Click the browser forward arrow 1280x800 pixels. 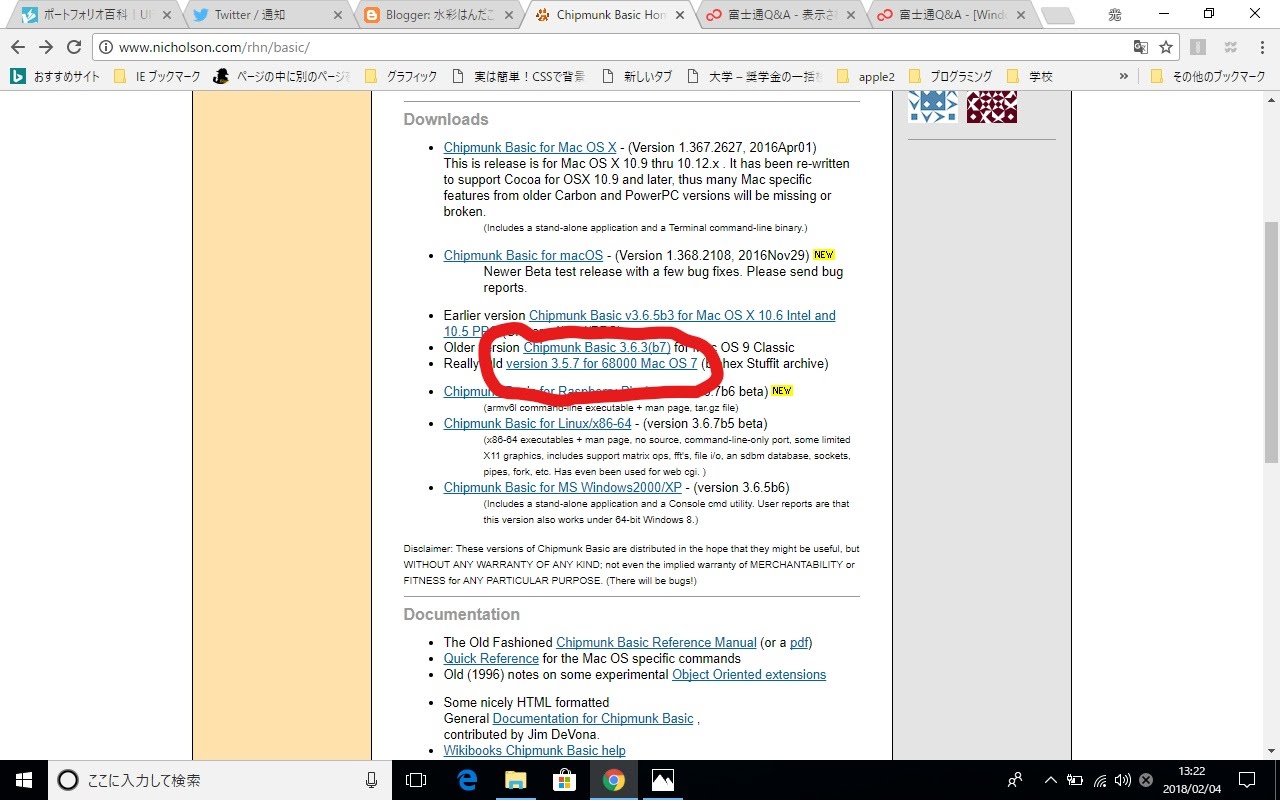coord(46,47)
